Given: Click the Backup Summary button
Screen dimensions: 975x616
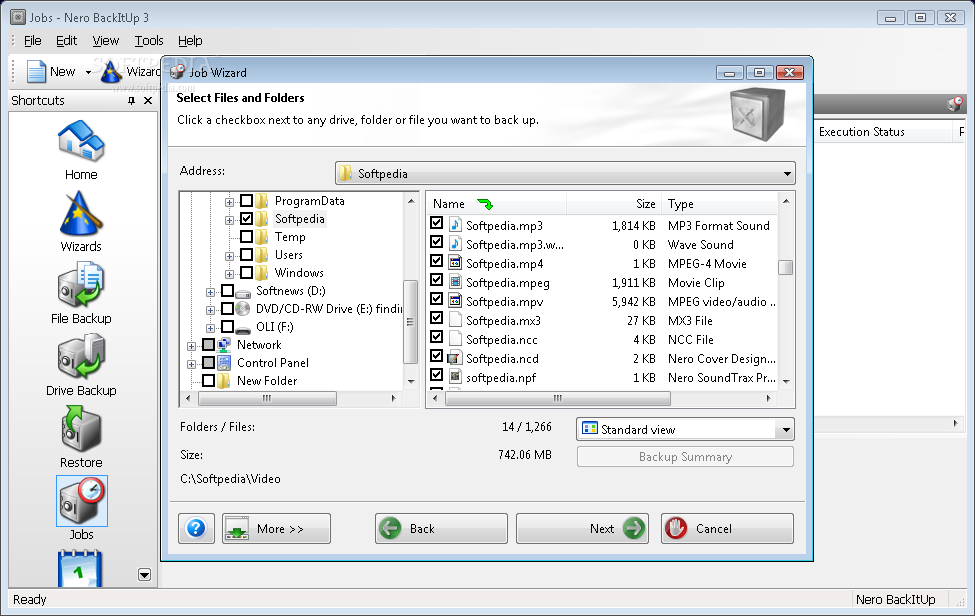Looking at the screenshot, I should 685,457.
